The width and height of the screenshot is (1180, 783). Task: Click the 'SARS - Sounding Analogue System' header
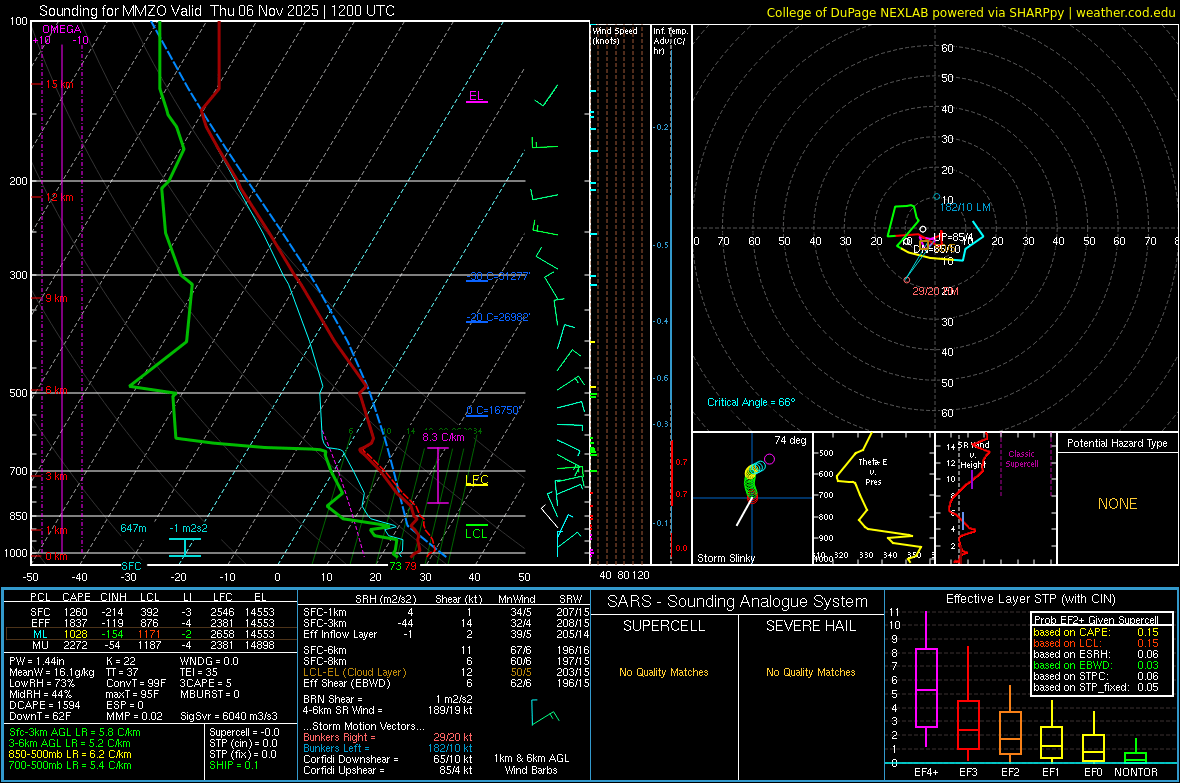[738, 602]
